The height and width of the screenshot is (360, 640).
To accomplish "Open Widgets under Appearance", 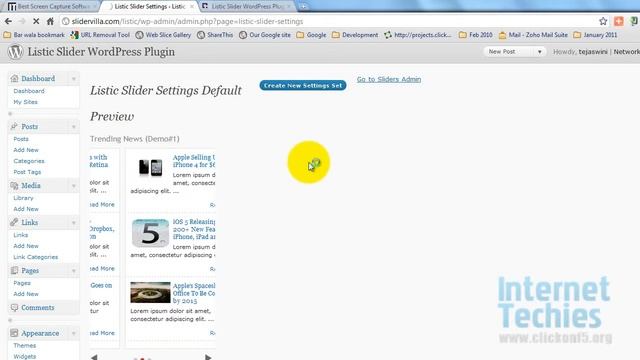I will click(x=24, y=356).
